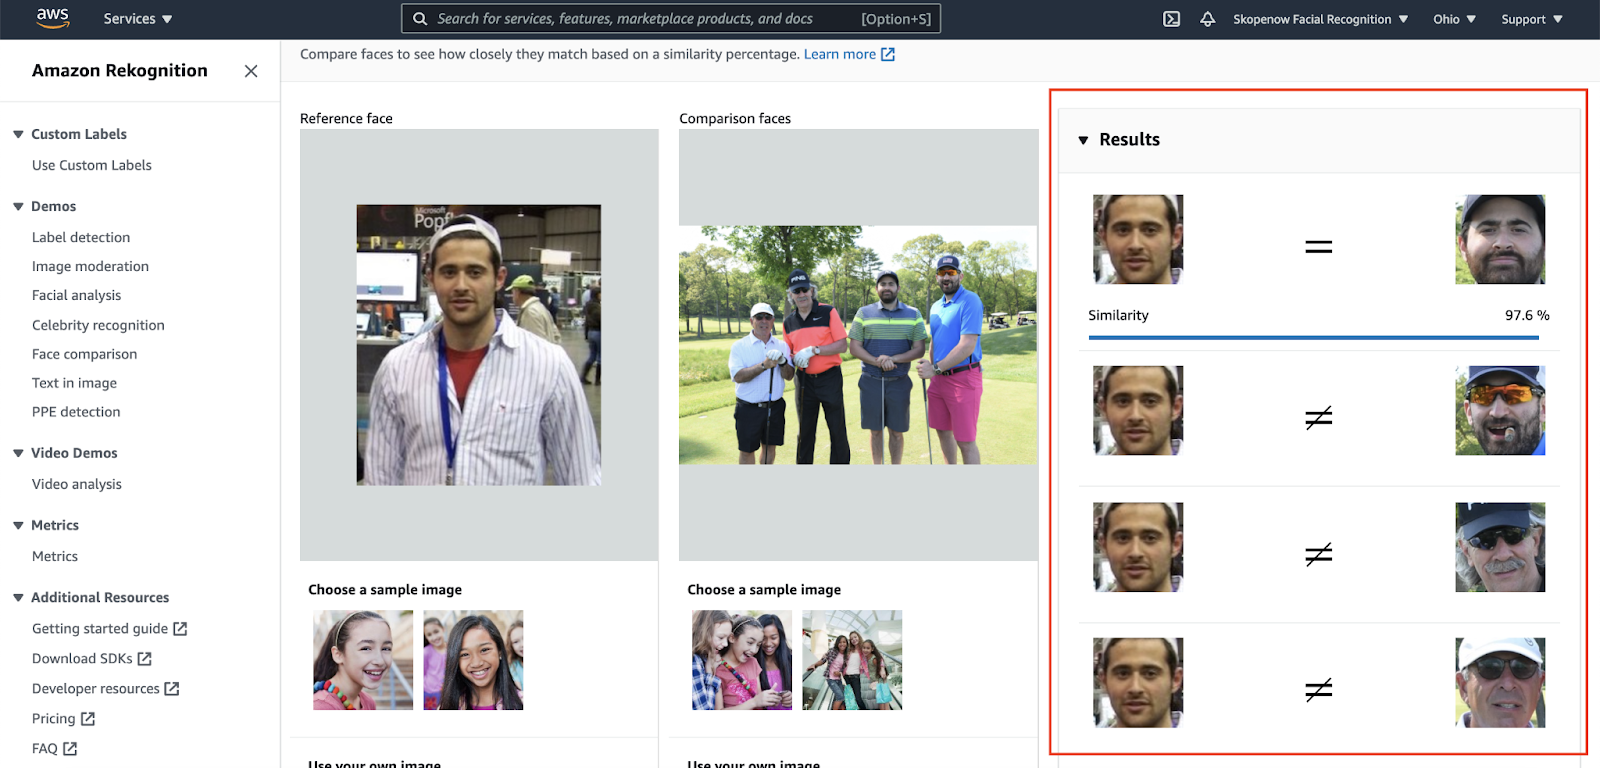Screen dimensions: 1600x768
Task: Click unmatched face with orange sunglasses
Action: (x=1500, y=411)
